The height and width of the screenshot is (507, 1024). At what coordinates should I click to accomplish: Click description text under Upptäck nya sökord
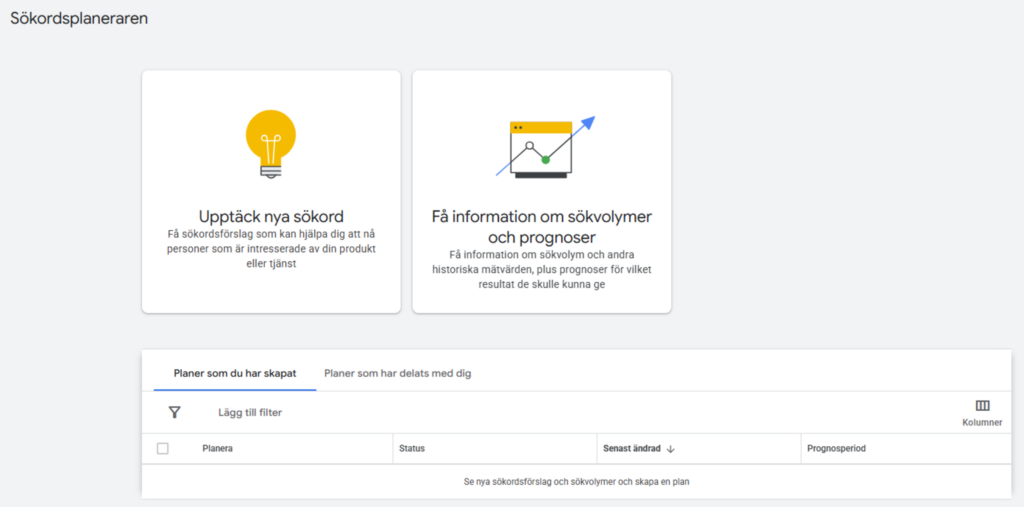pos(271,248)
